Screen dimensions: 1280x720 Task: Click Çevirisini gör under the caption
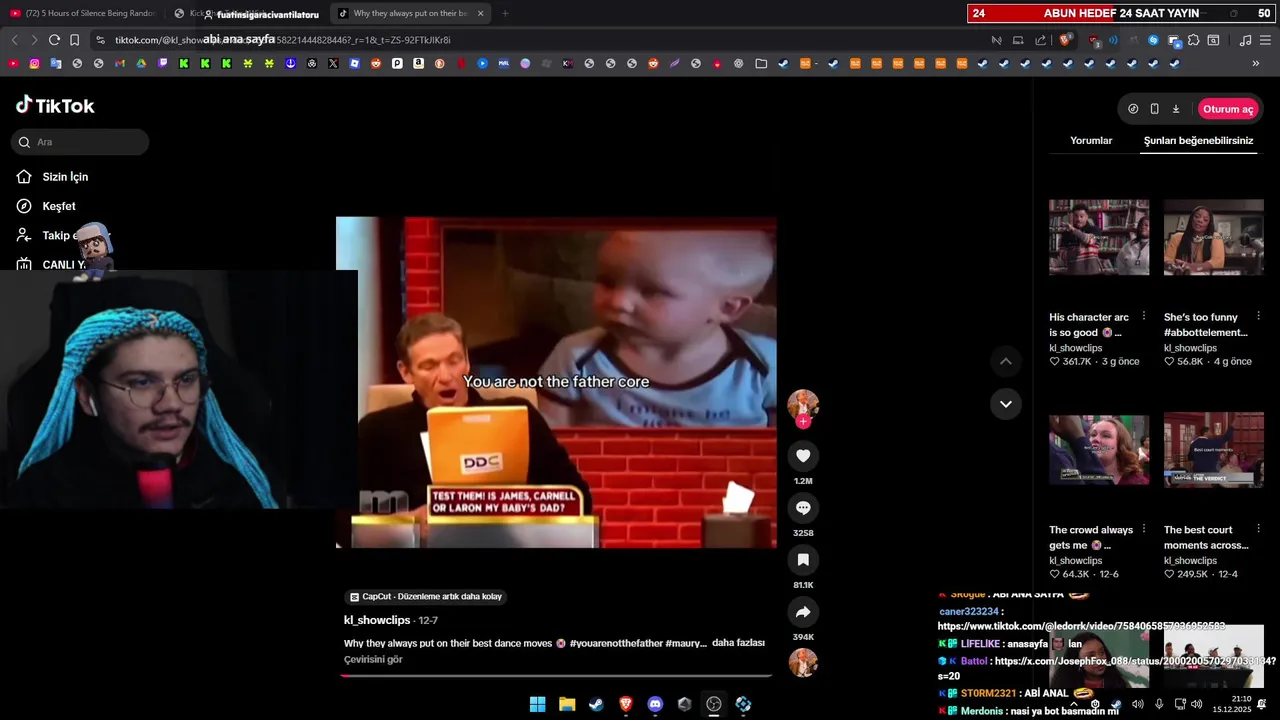pos(373,660)
